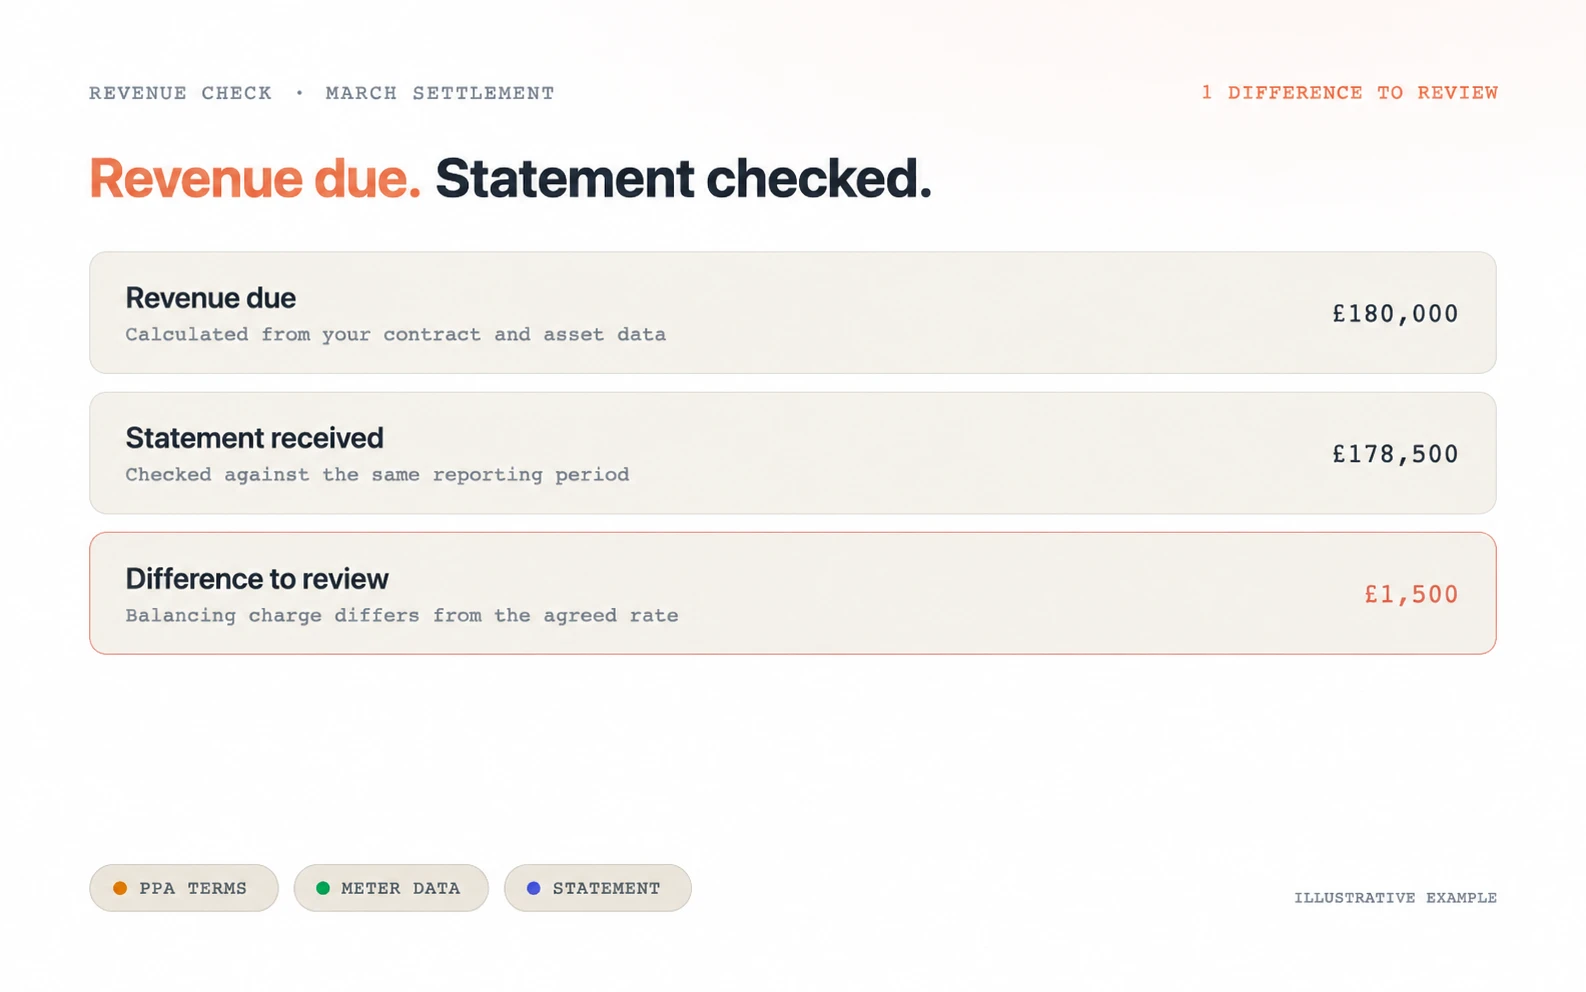Open the 1 DIFFERENCE TO REVIEW link
The width and height of the screenshot is (1586, 992).
pos(1350,93)
